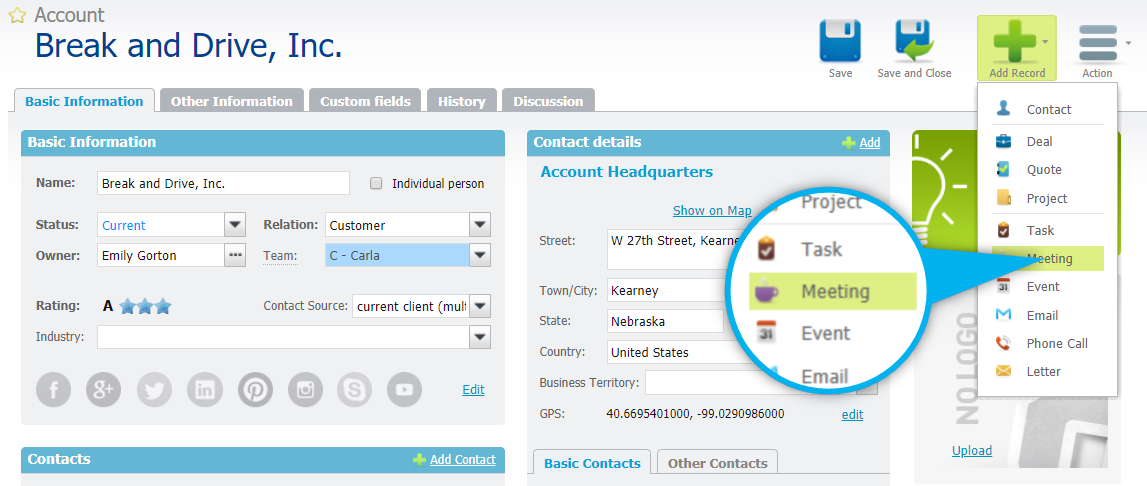Switch to the Custom fields tab

click(x=365, y=101)
